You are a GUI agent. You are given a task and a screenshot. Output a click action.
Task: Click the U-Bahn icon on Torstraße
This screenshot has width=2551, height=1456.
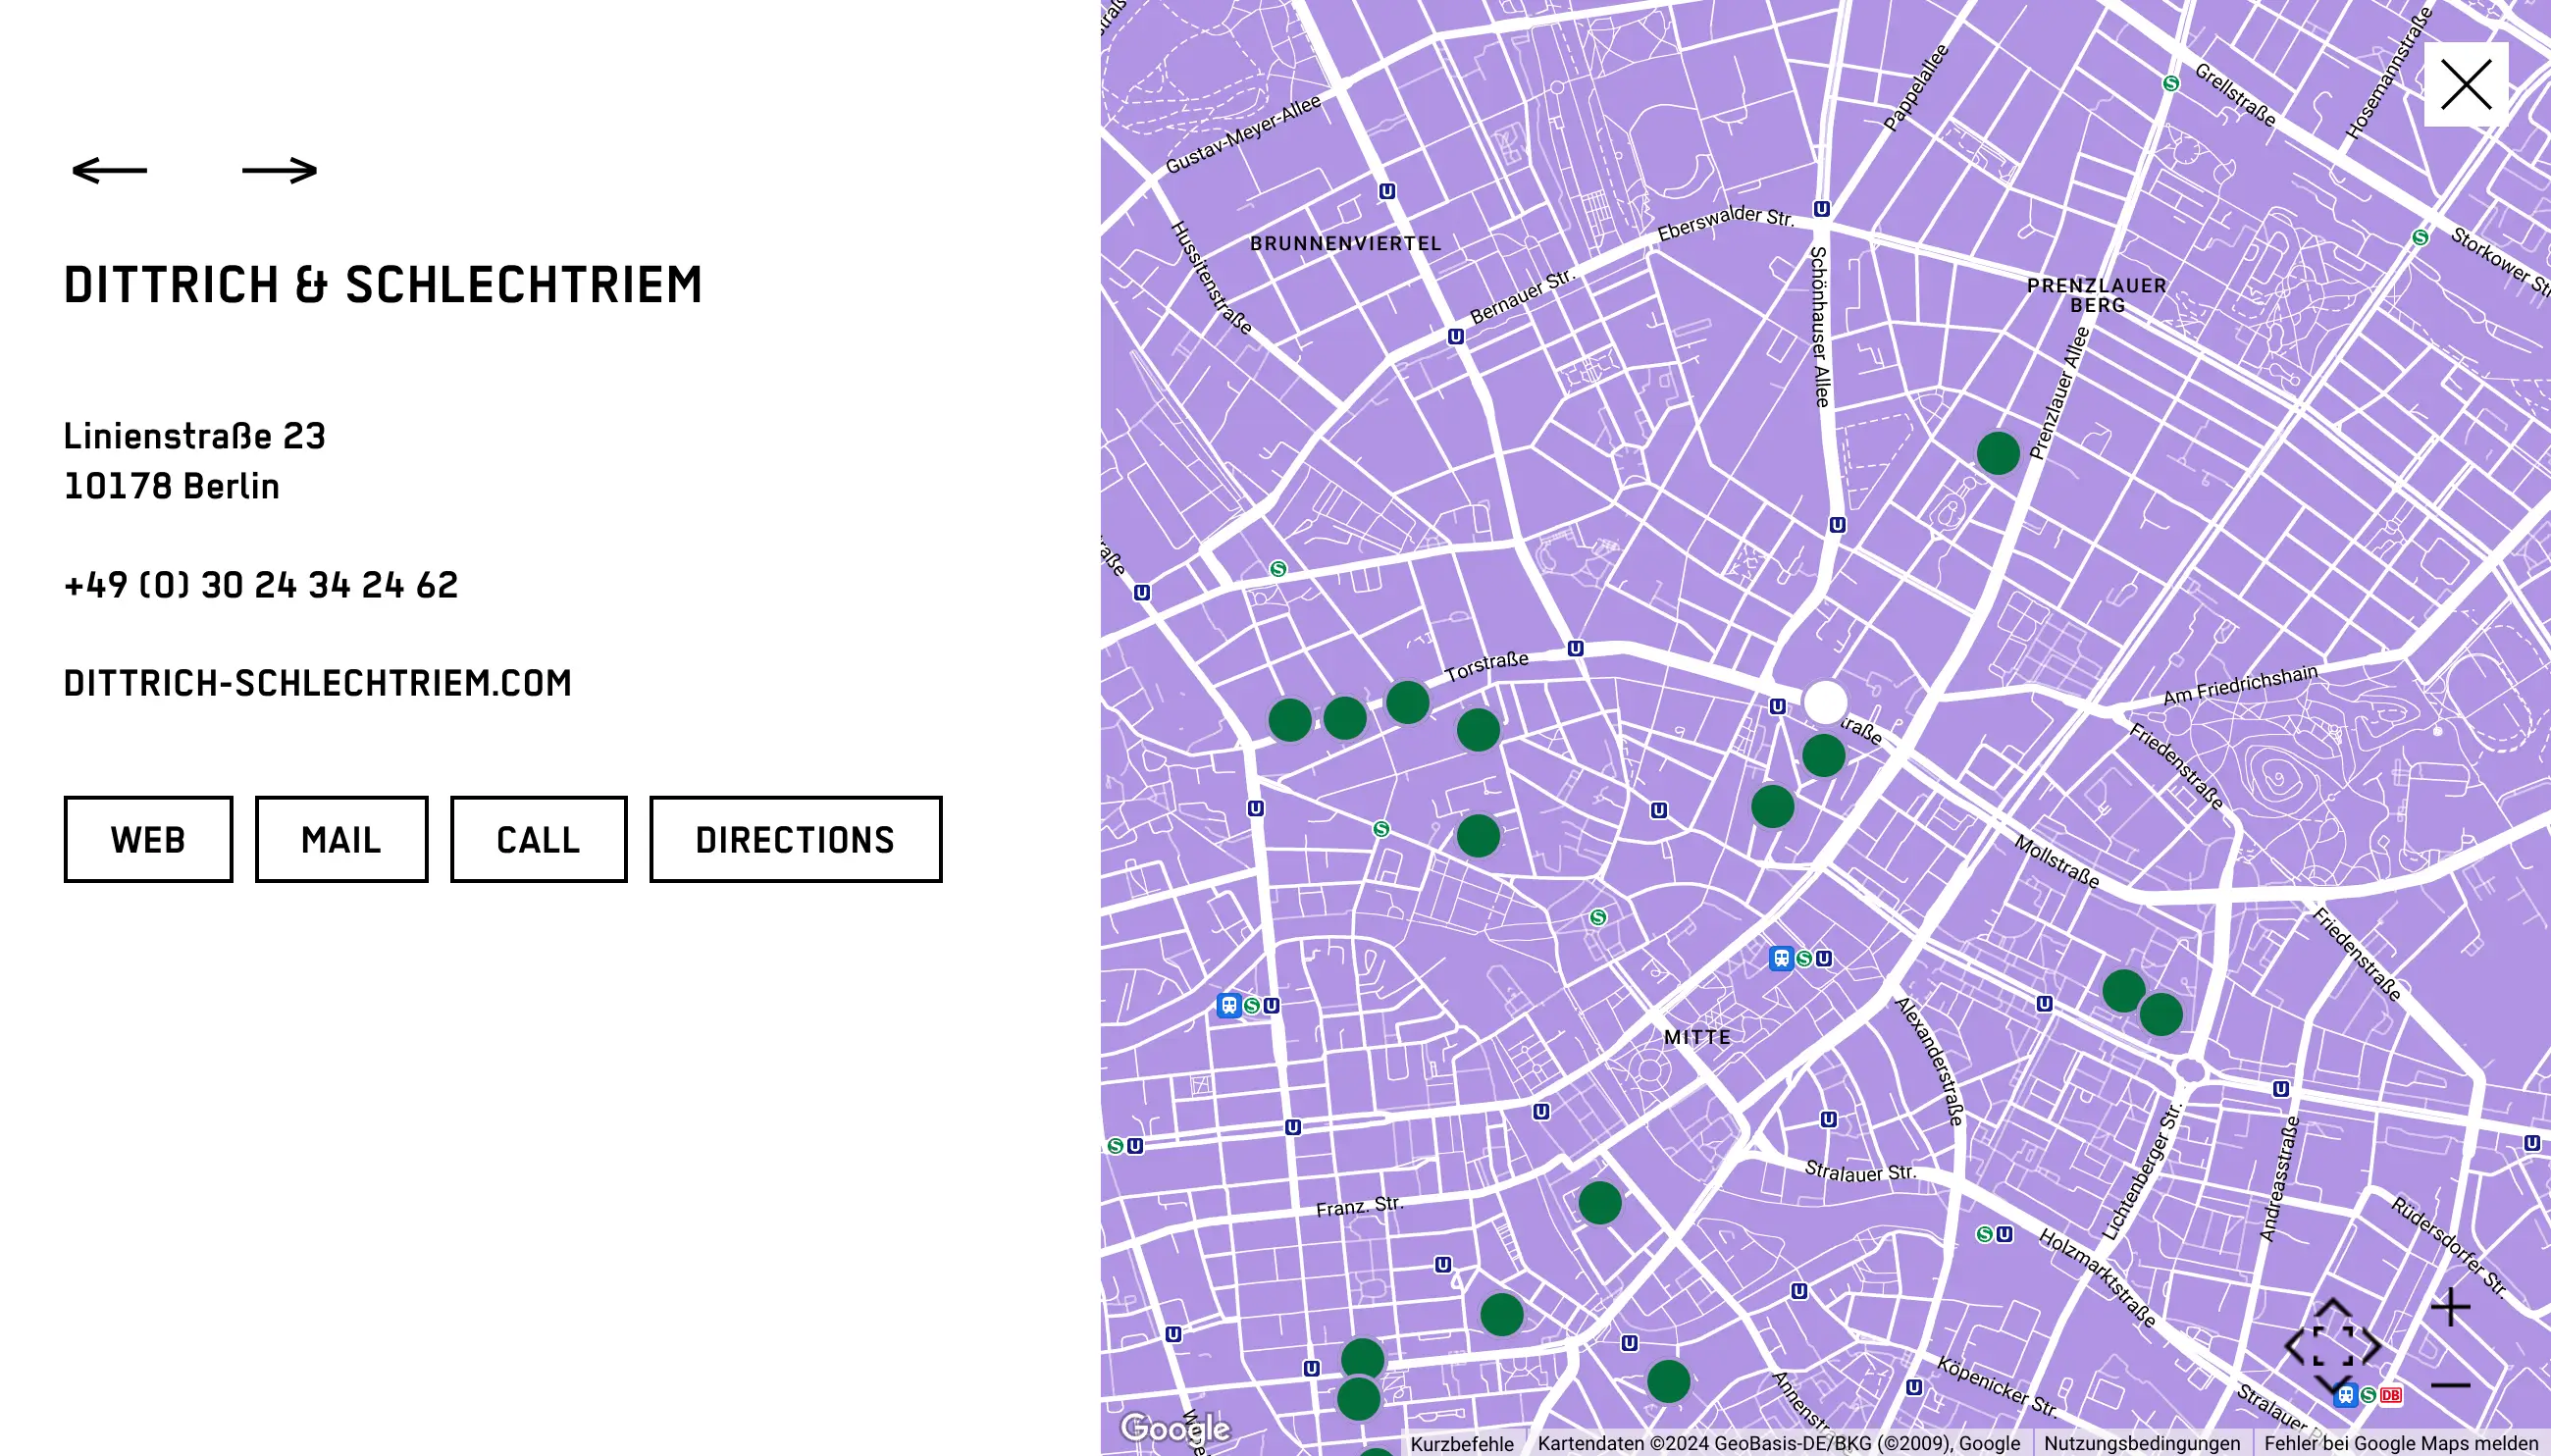[1576, 649]
